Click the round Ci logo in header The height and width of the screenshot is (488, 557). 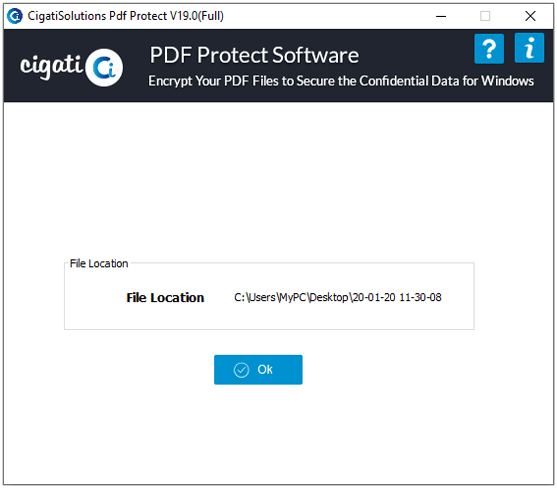click(104, 67)
